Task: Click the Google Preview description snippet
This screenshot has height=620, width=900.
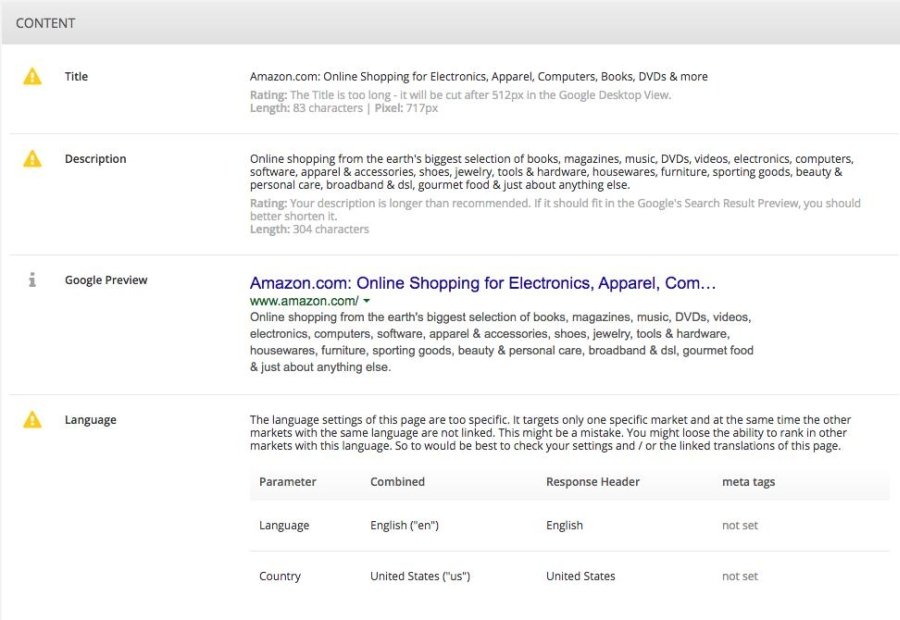Action: click(502, 342)
